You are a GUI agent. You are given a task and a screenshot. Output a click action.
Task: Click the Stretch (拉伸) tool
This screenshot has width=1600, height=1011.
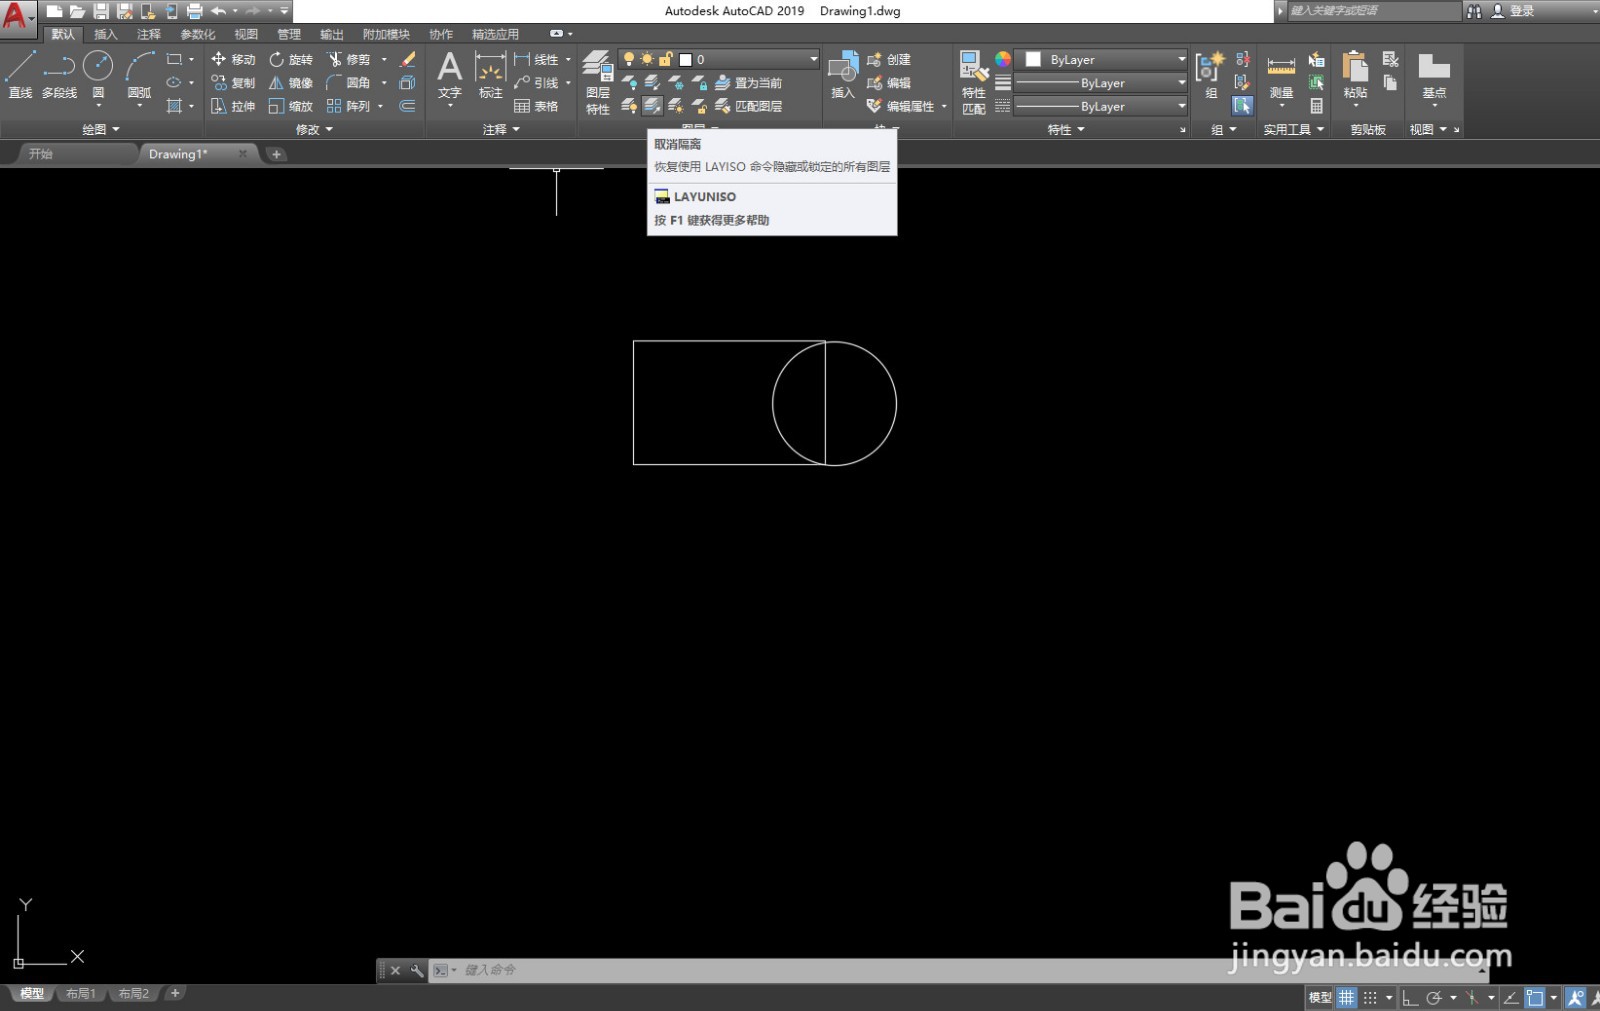pyautogui.click(x=233, y=106)
